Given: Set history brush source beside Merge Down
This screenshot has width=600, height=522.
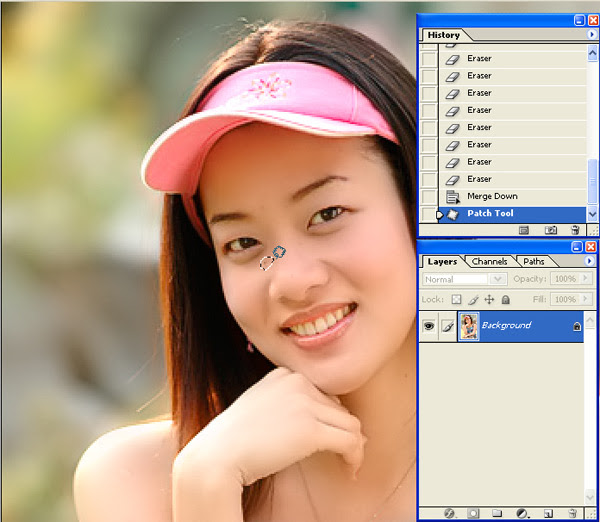Looking at the screenshot, I should click(x=429, y=197).
